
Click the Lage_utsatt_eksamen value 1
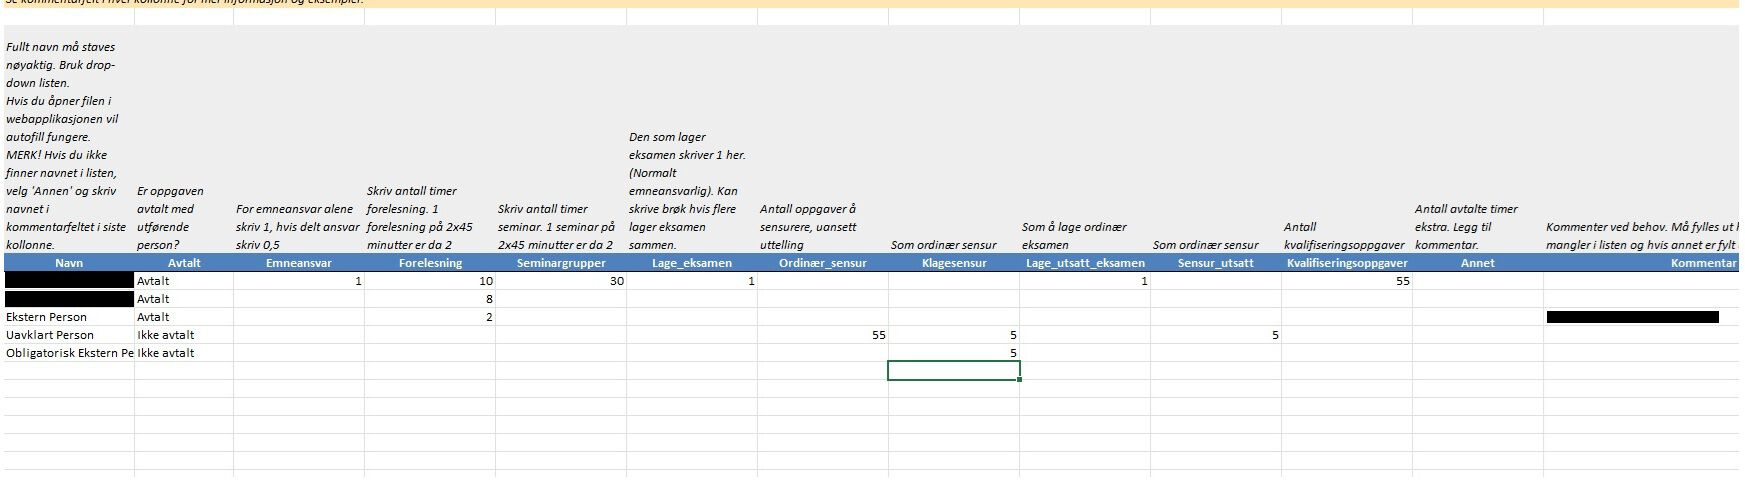tap(1085, 281)
